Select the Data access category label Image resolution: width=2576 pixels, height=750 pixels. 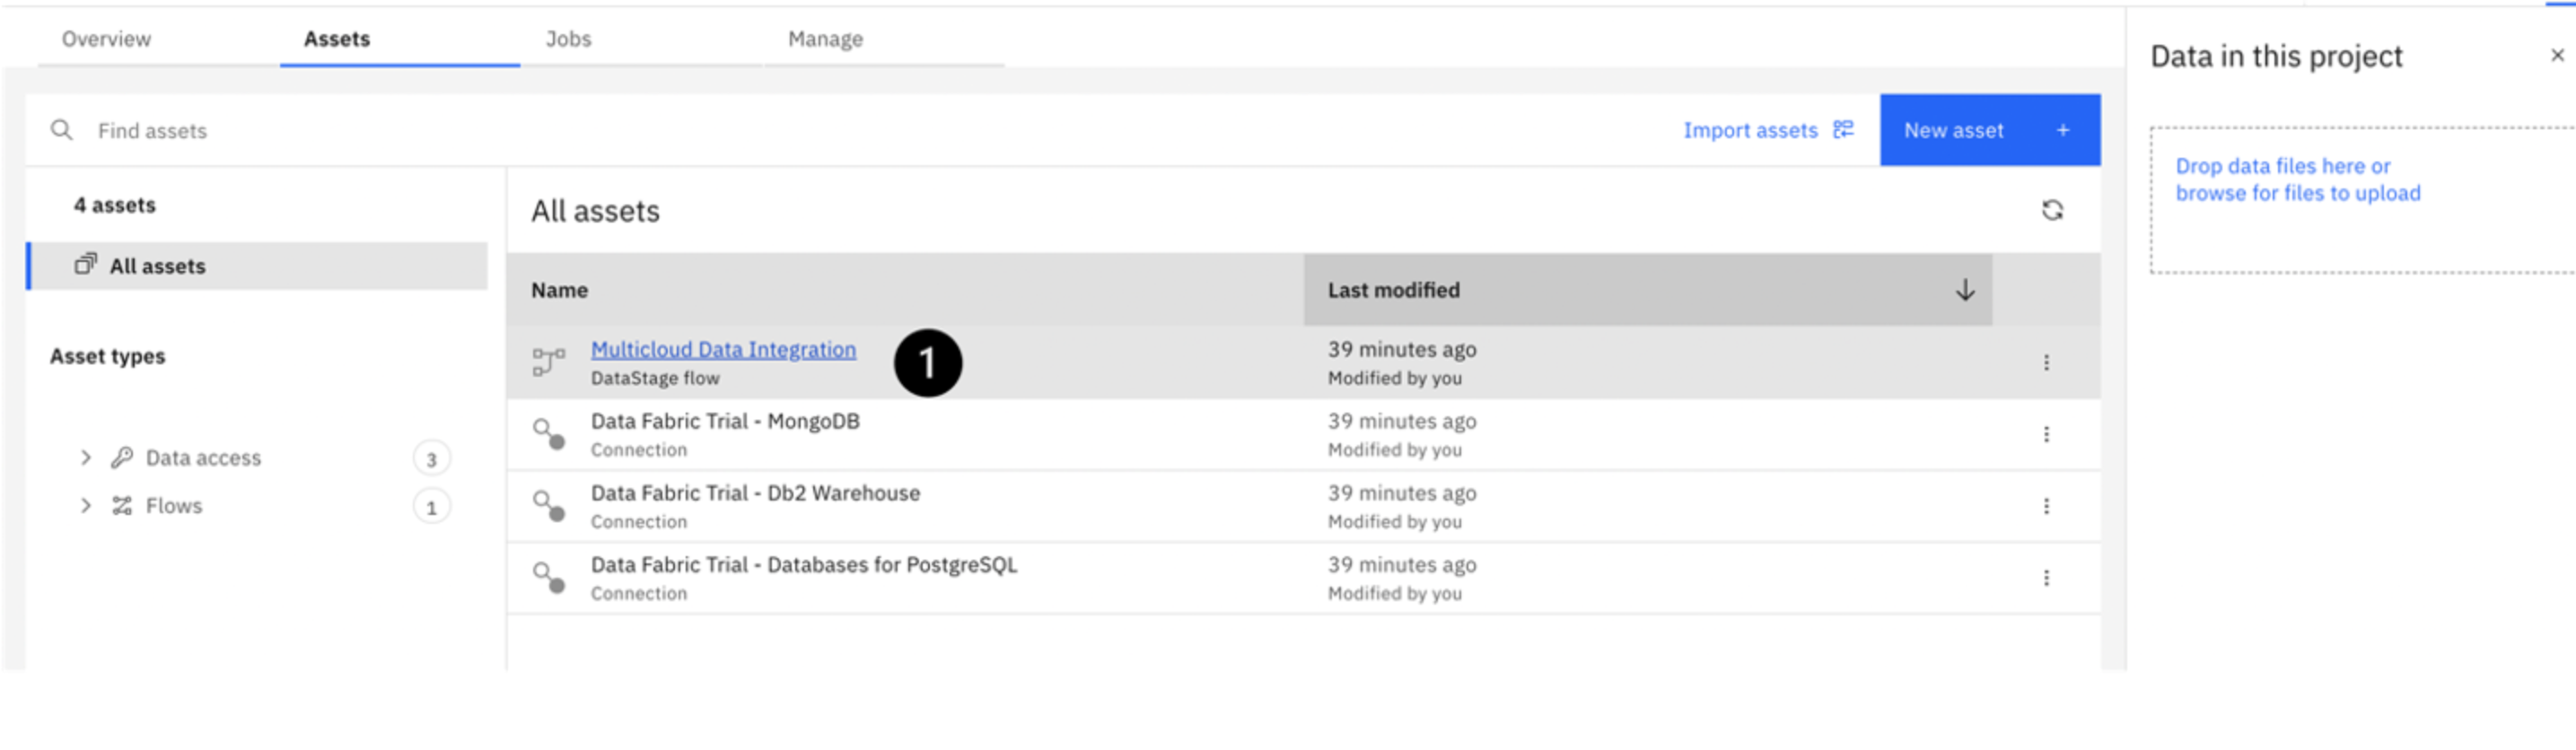click(203, 458)
